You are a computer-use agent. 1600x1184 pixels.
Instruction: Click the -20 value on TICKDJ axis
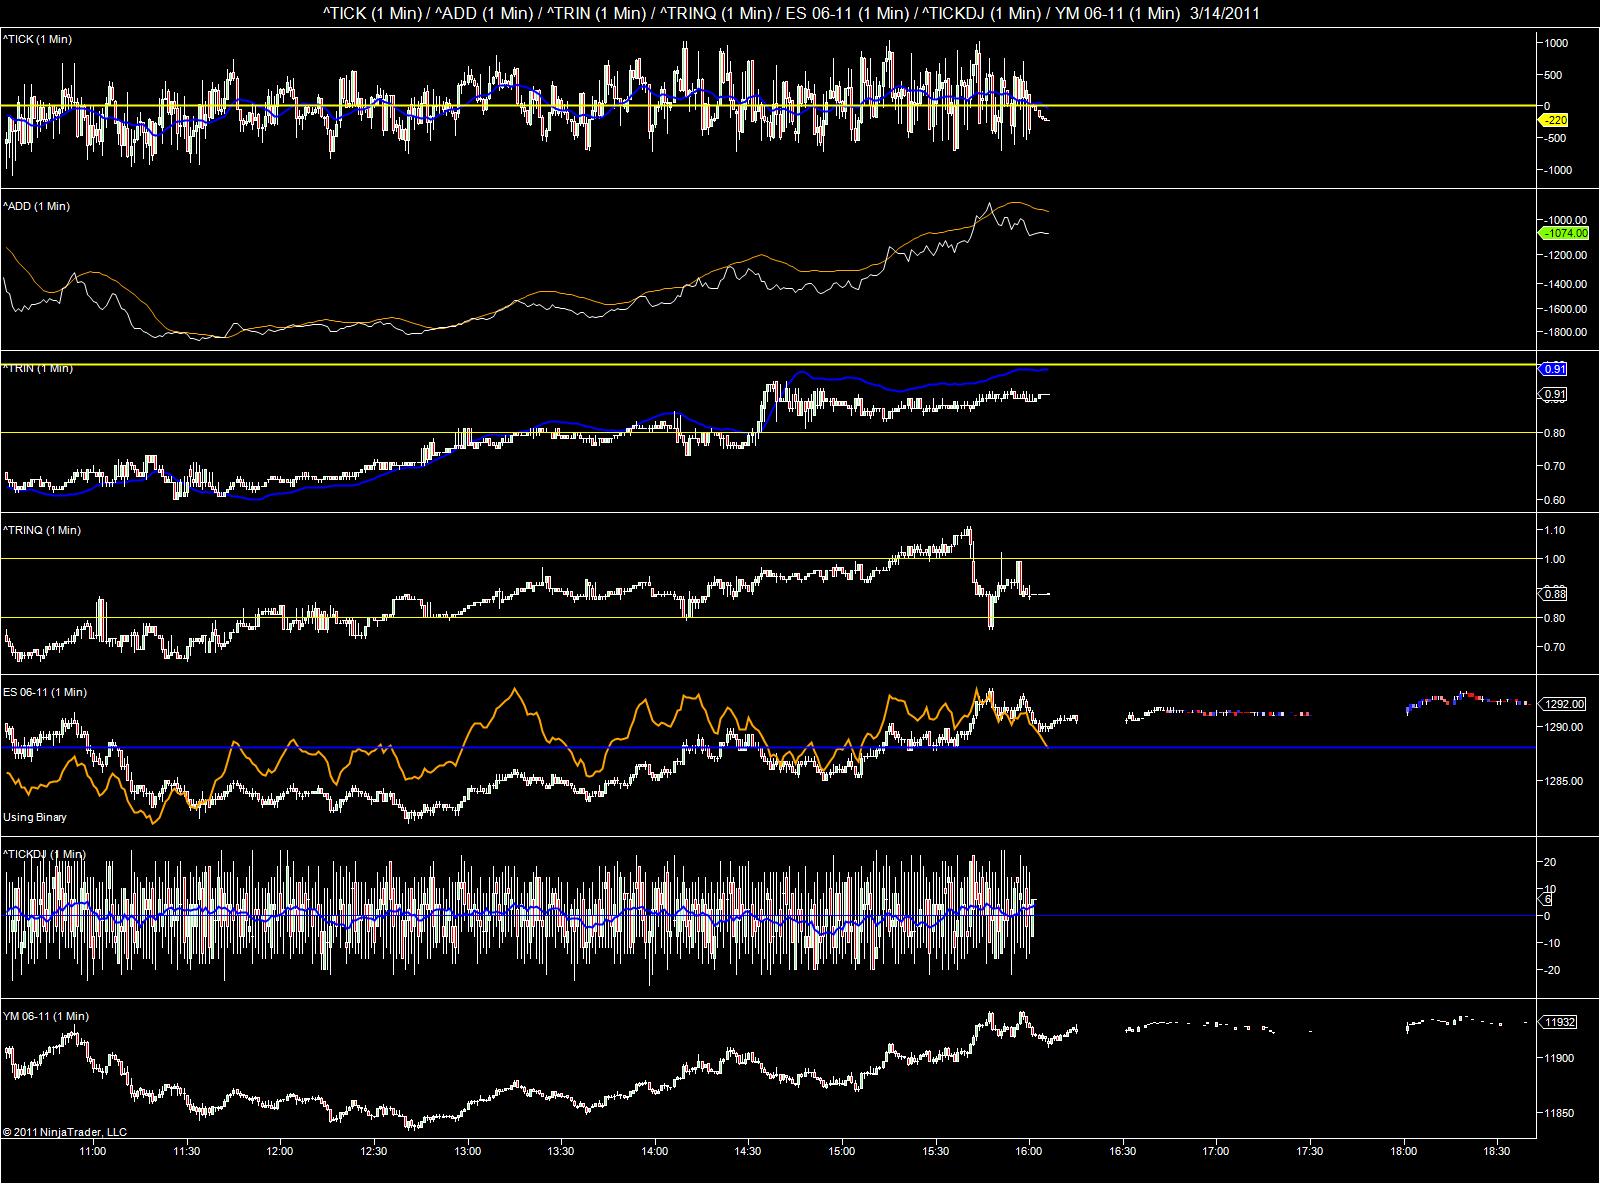click(x=1550, y=970)
